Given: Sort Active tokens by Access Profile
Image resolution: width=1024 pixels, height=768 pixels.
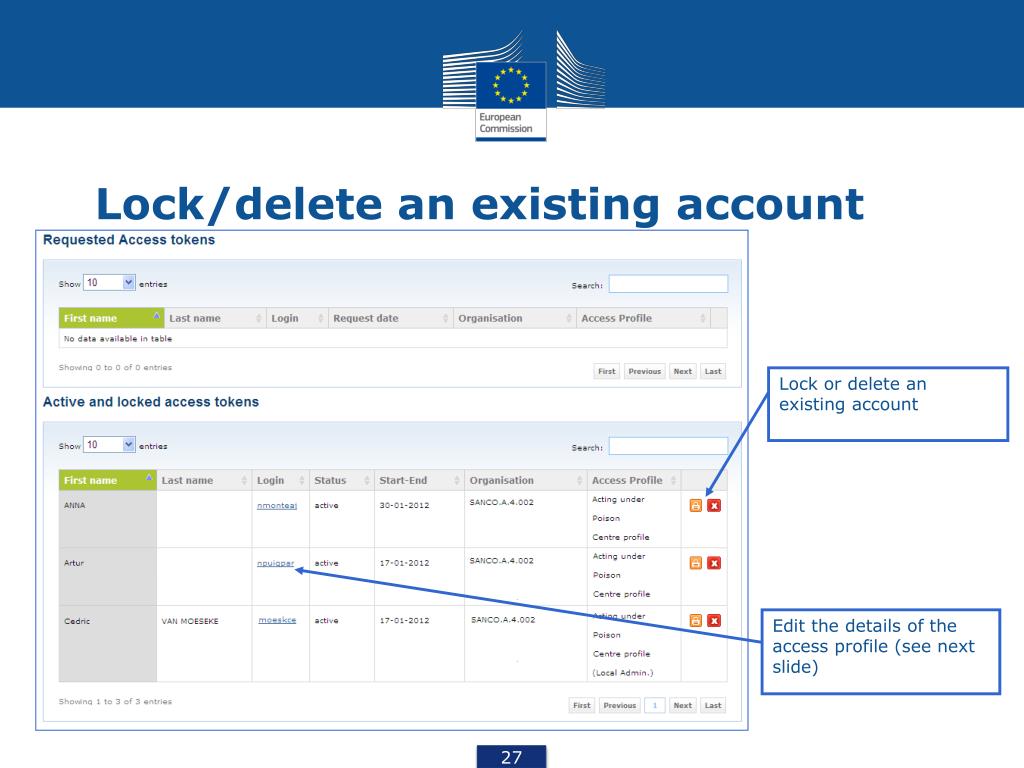Looking at the screenshot, I should coord(634,480).
